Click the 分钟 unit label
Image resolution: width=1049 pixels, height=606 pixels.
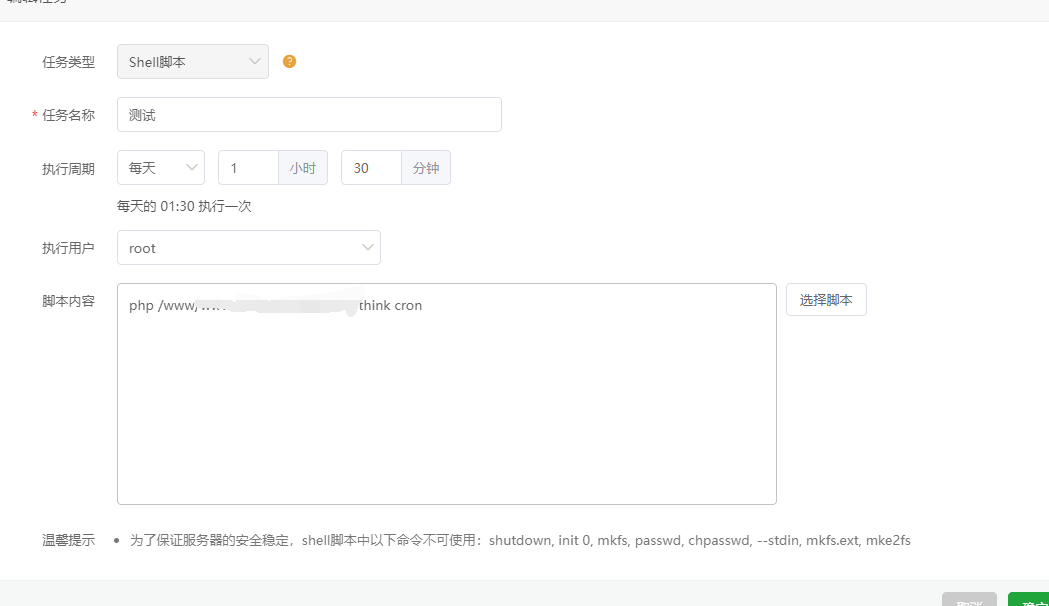click(x=426, y=168)
